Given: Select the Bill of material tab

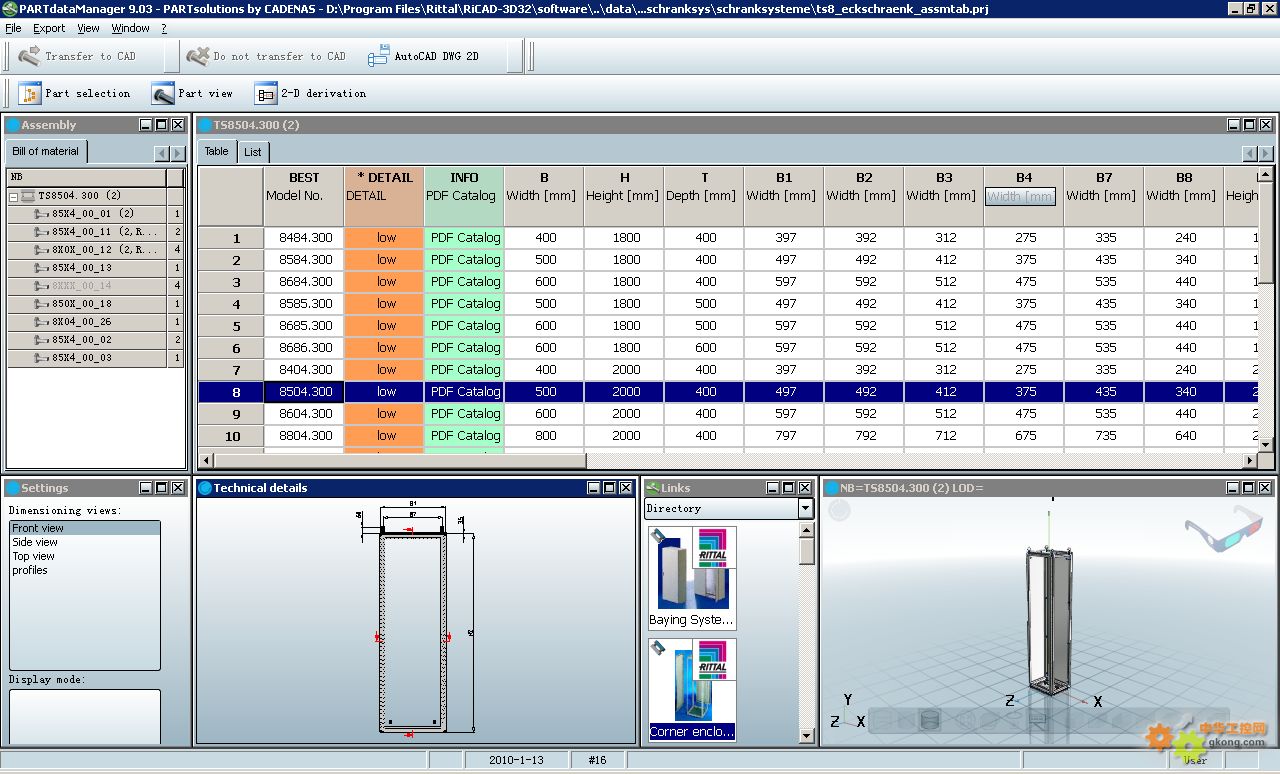Looking at the screenshot, I should coord(46,151).
